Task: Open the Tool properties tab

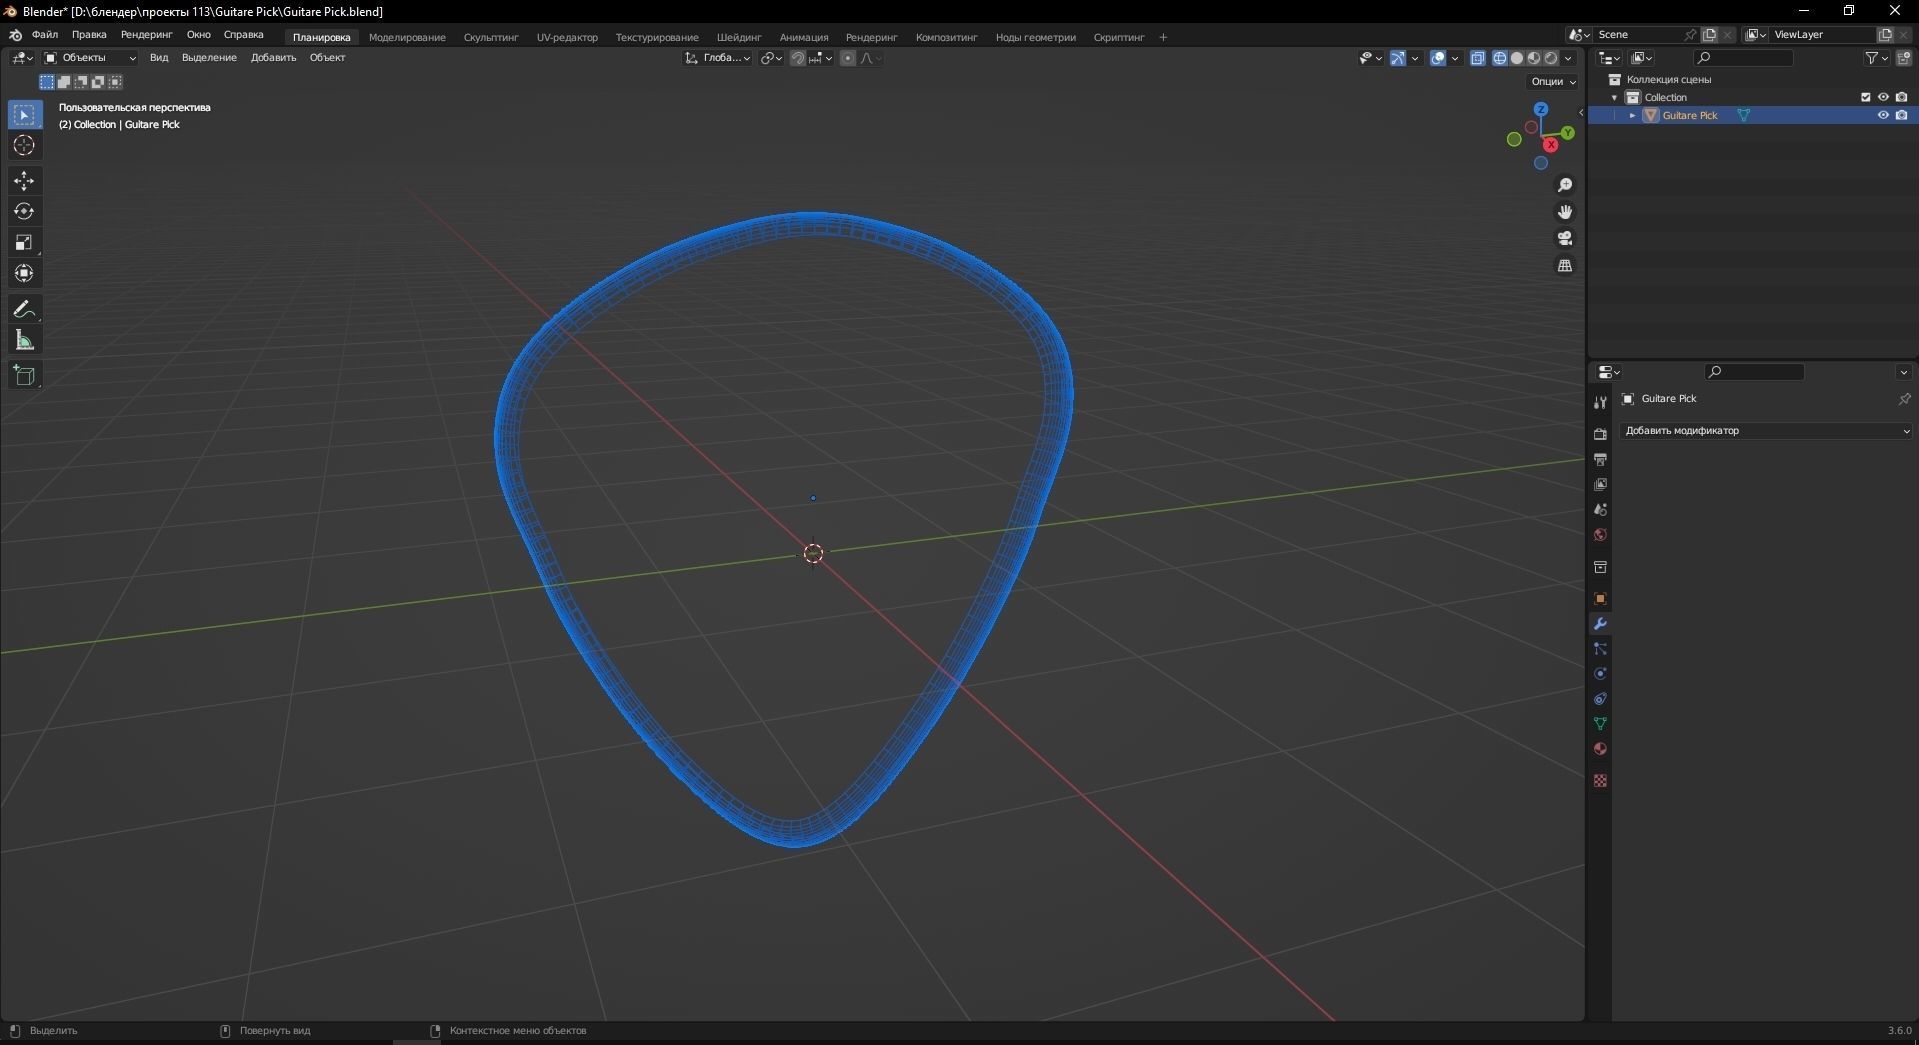Action: 1600,402
